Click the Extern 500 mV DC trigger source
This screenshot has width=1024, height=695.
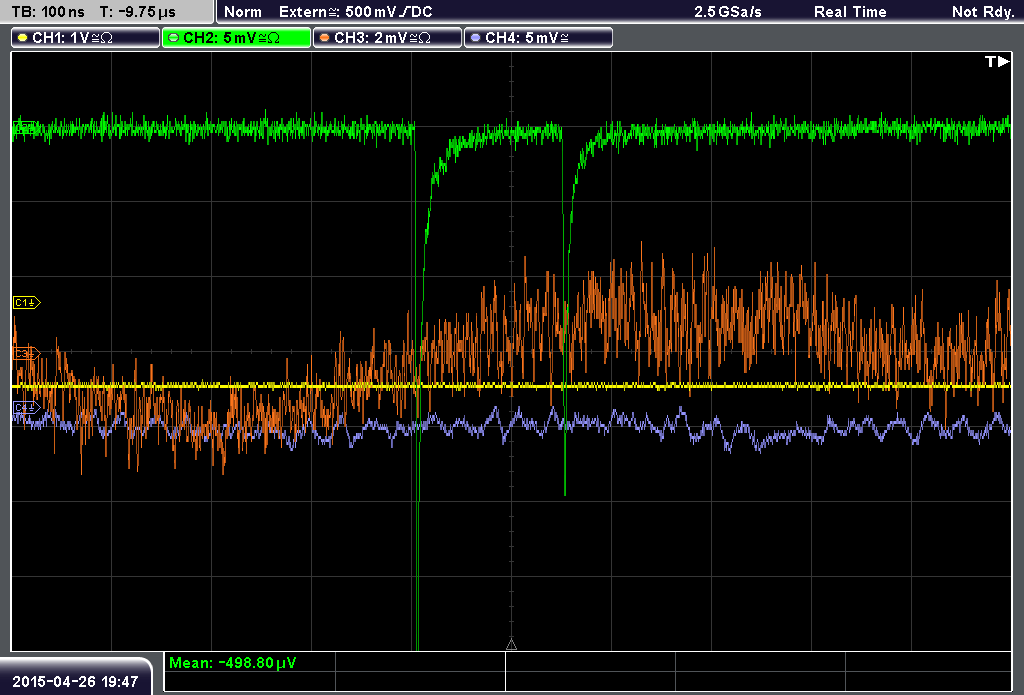point(356,12)
